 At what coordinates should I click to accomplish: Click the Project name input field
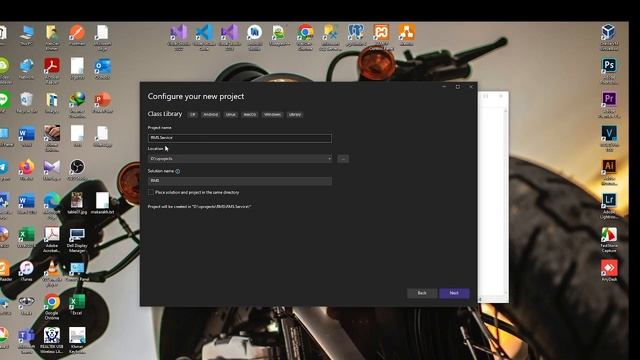click(x=240, y=138)
